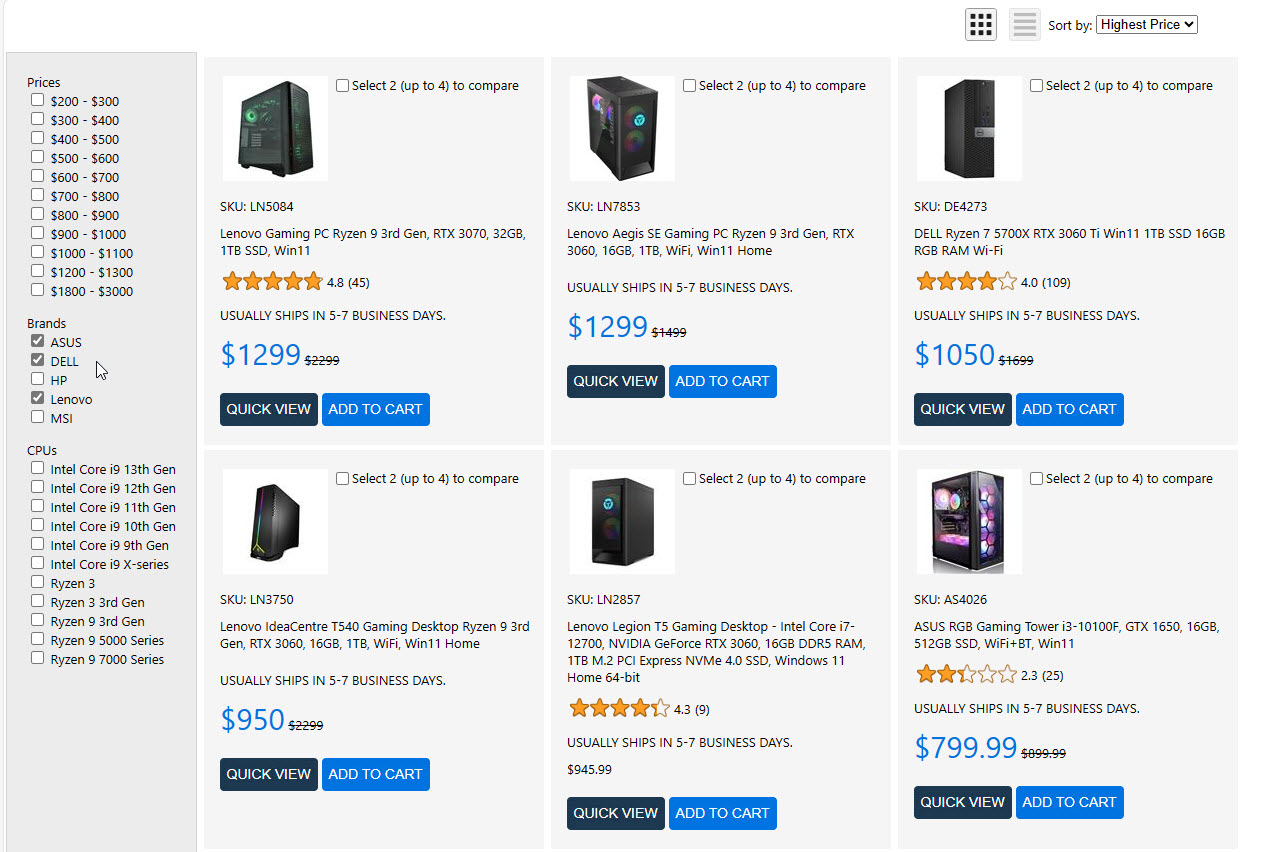Viewport: 1278px width, 852px height.
Task: Switch to grid view layout
Action: [x=980, y=24]
